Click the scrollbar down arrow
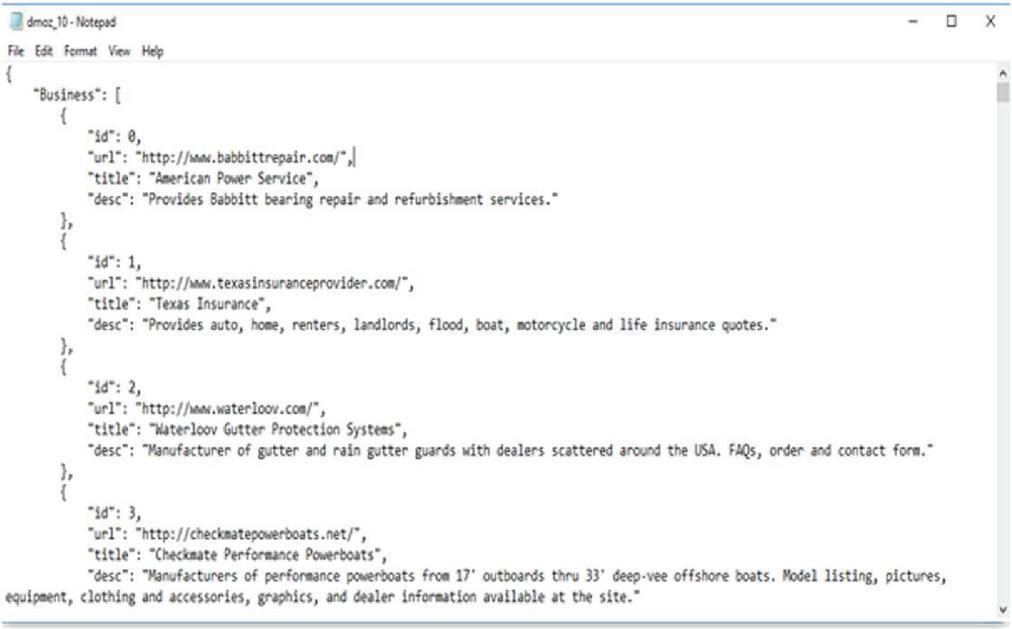 tap(1003, 609)
